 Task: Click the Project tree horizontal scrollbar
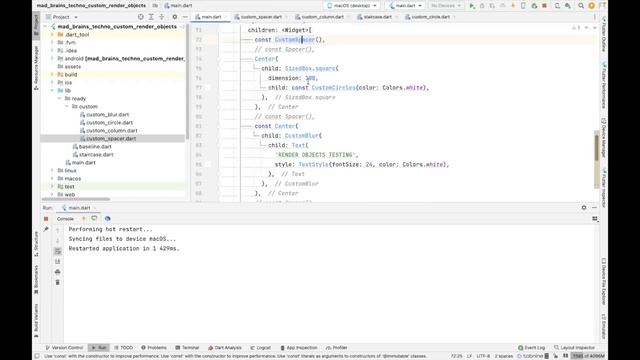(x=76, y=199)
